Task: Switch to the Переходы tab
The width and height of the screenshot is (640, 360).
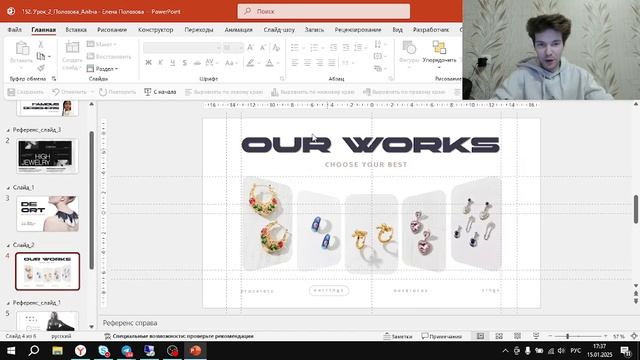Action: [x=199, y=30]
